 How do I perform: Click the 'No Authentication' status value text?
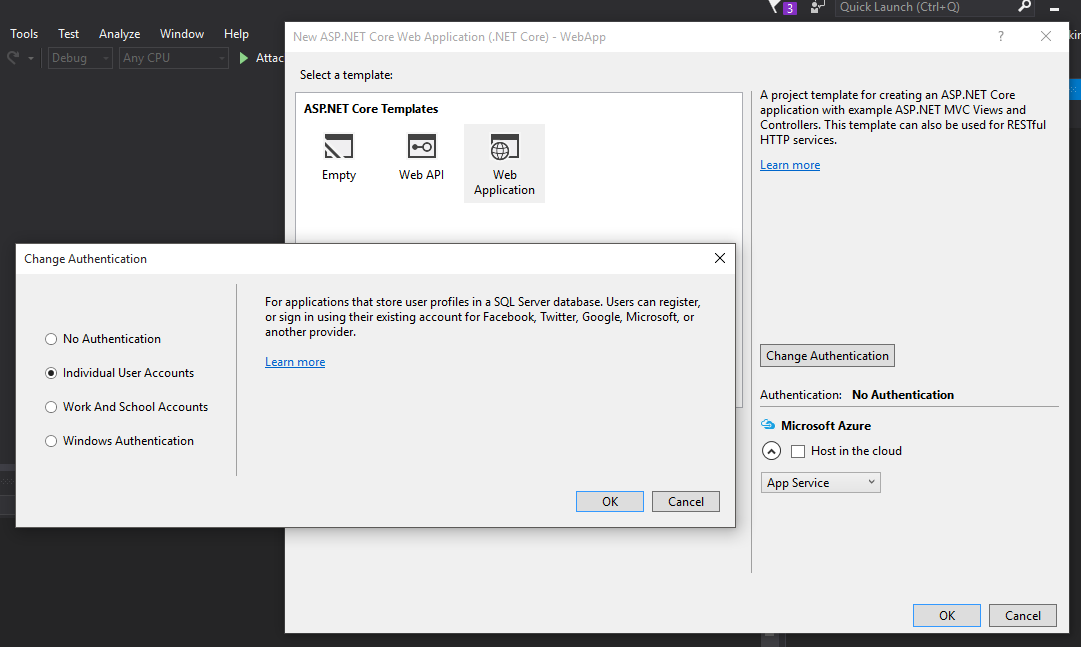903,395
